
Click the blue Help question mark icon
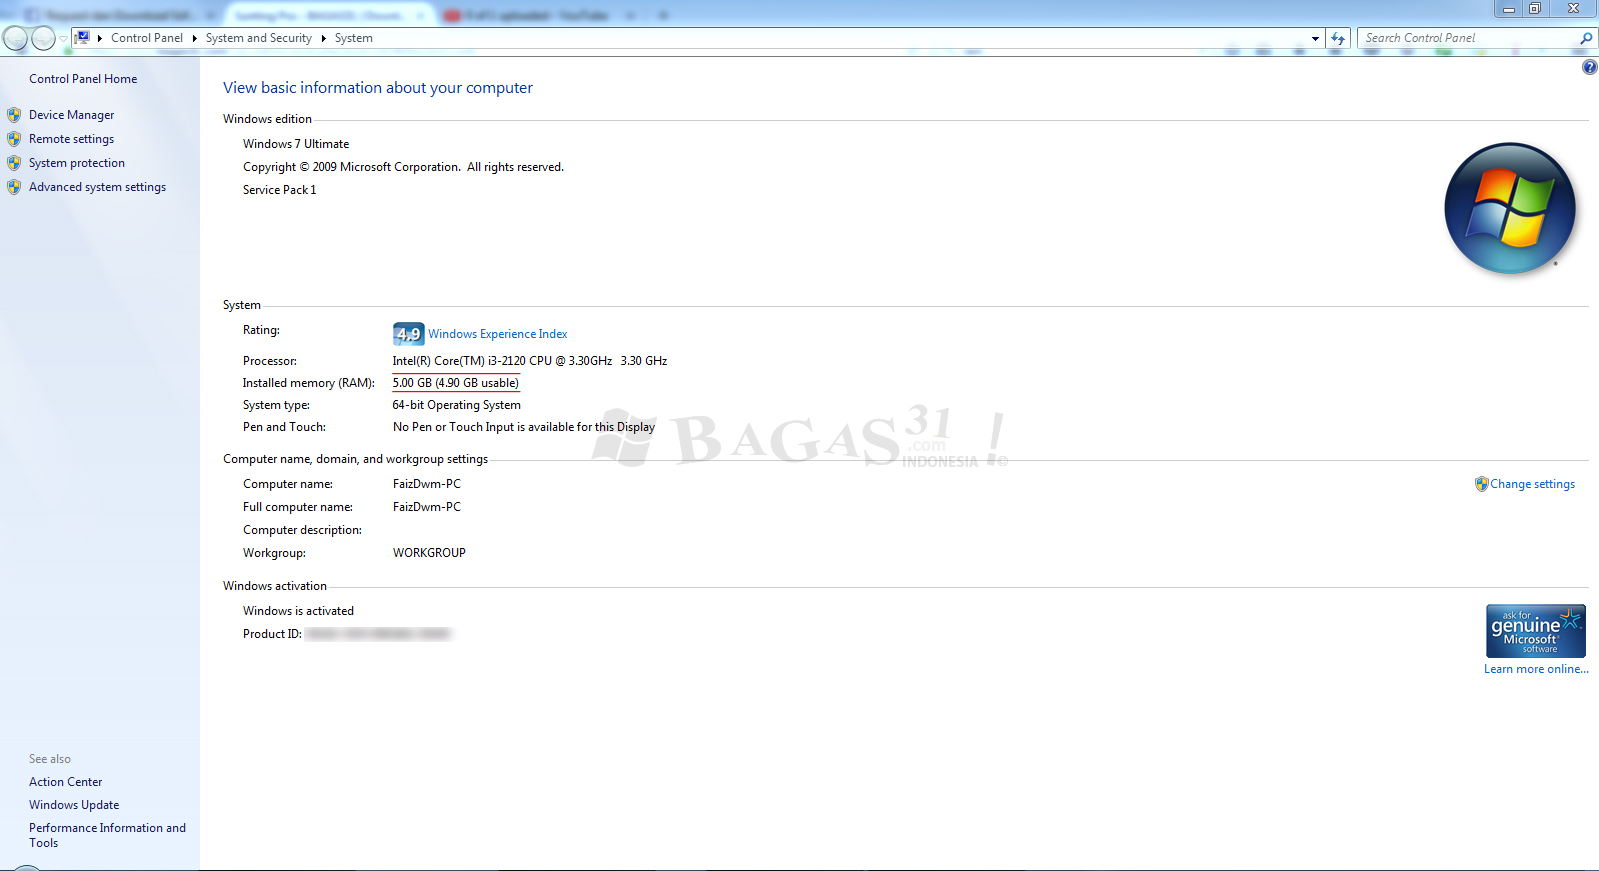1589,67
